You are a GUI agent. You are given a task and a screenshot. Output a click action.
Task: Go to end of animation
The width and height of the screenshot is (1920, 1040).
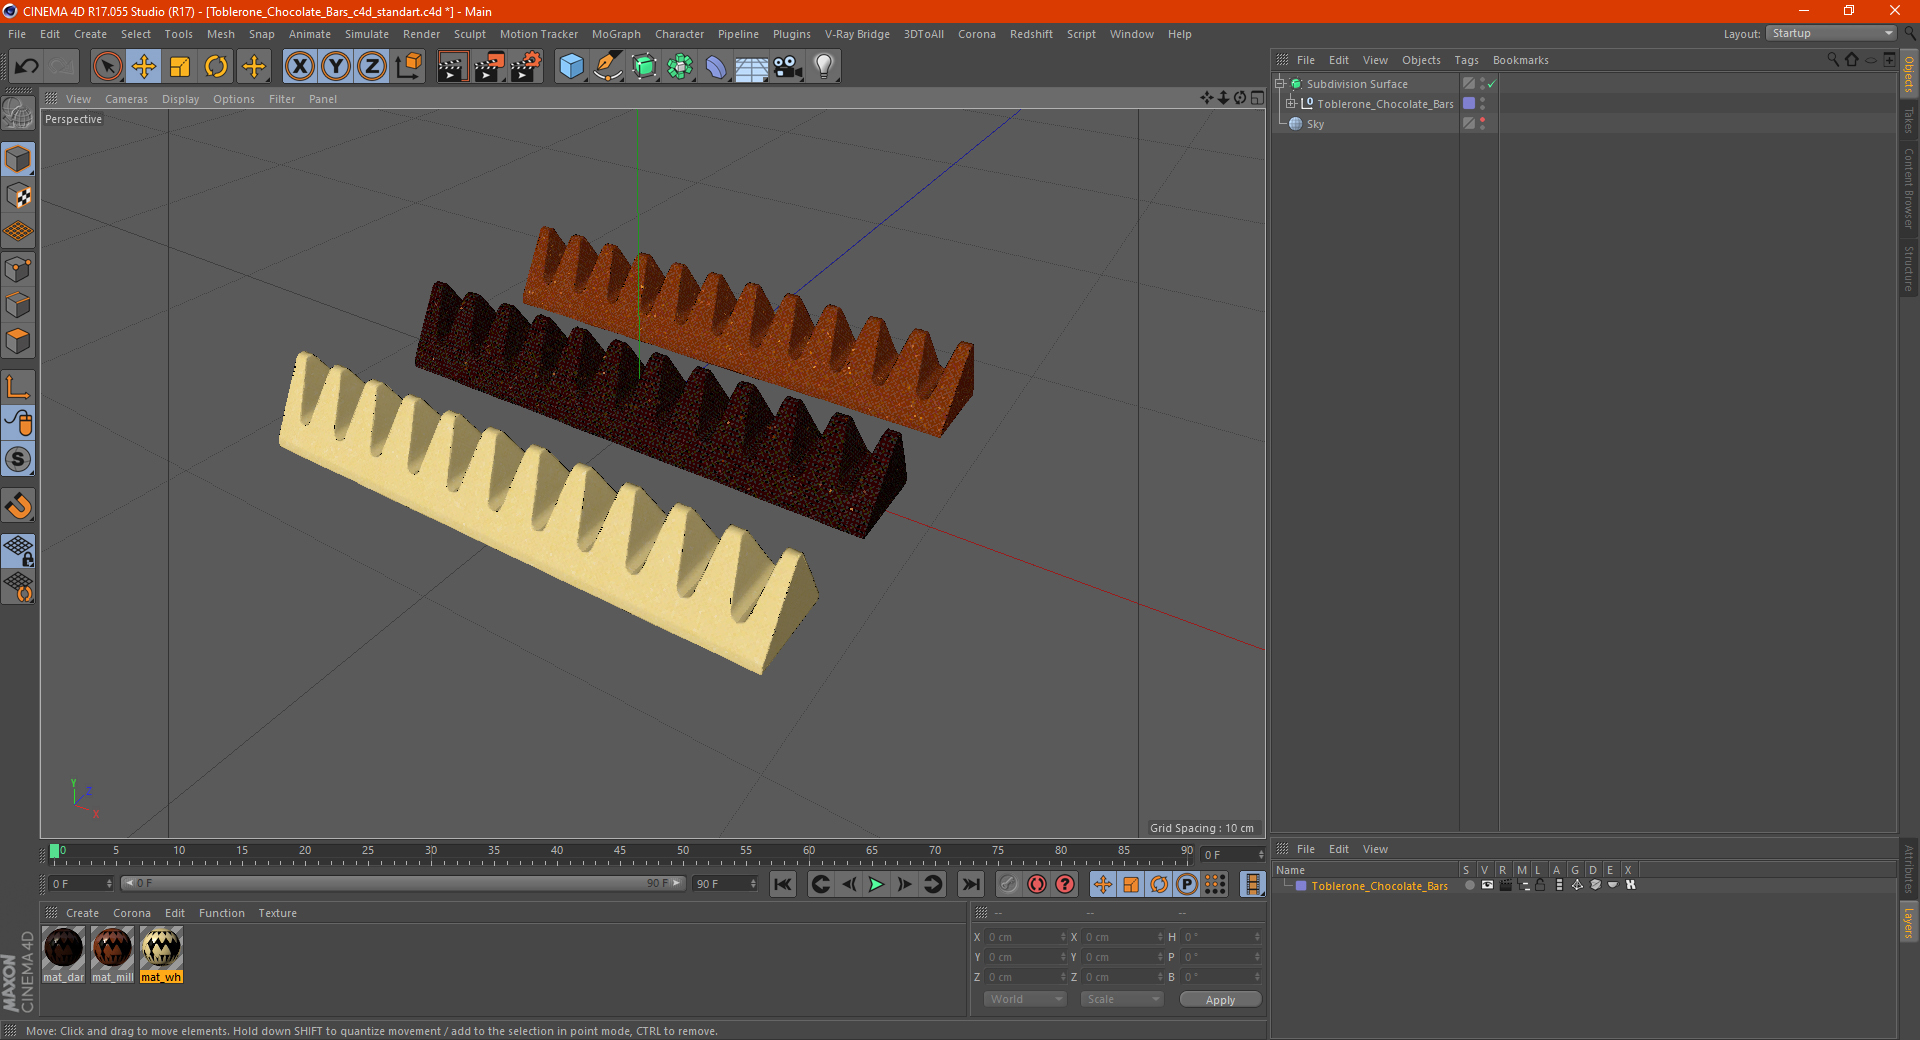(x=970, y=884)
